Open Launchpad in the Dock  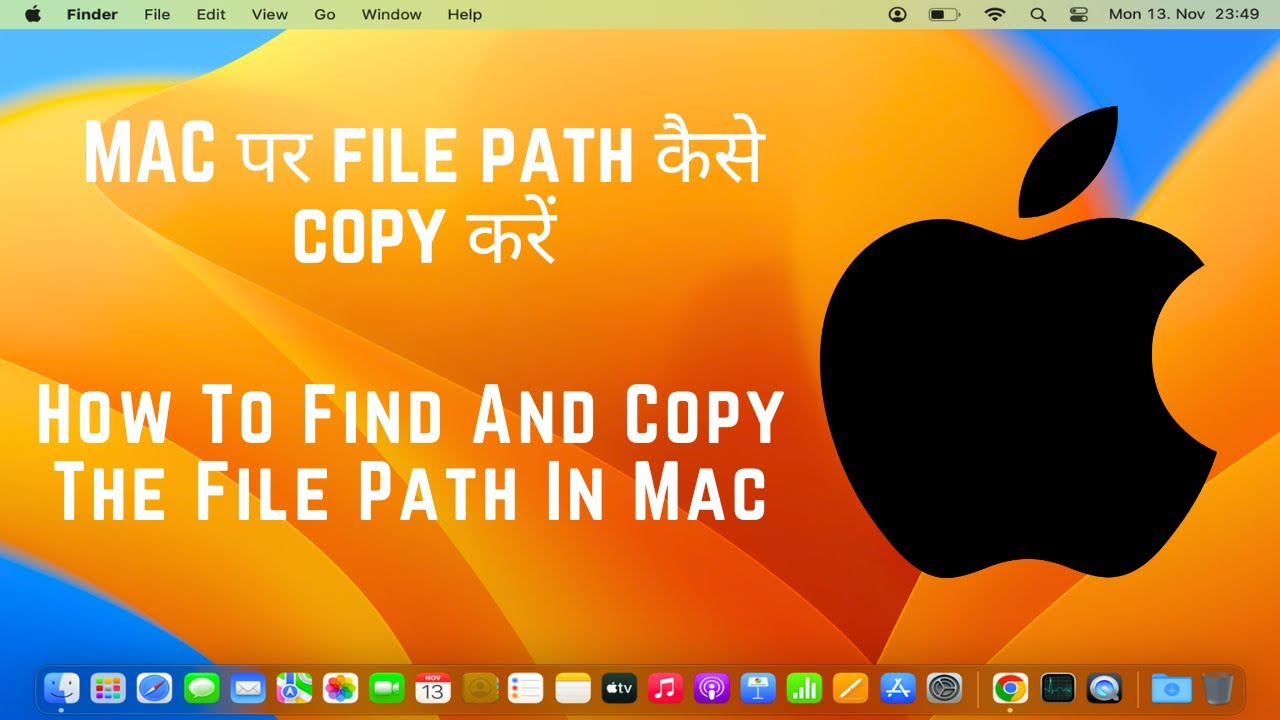pyautogui.click(x=108, y=688)
